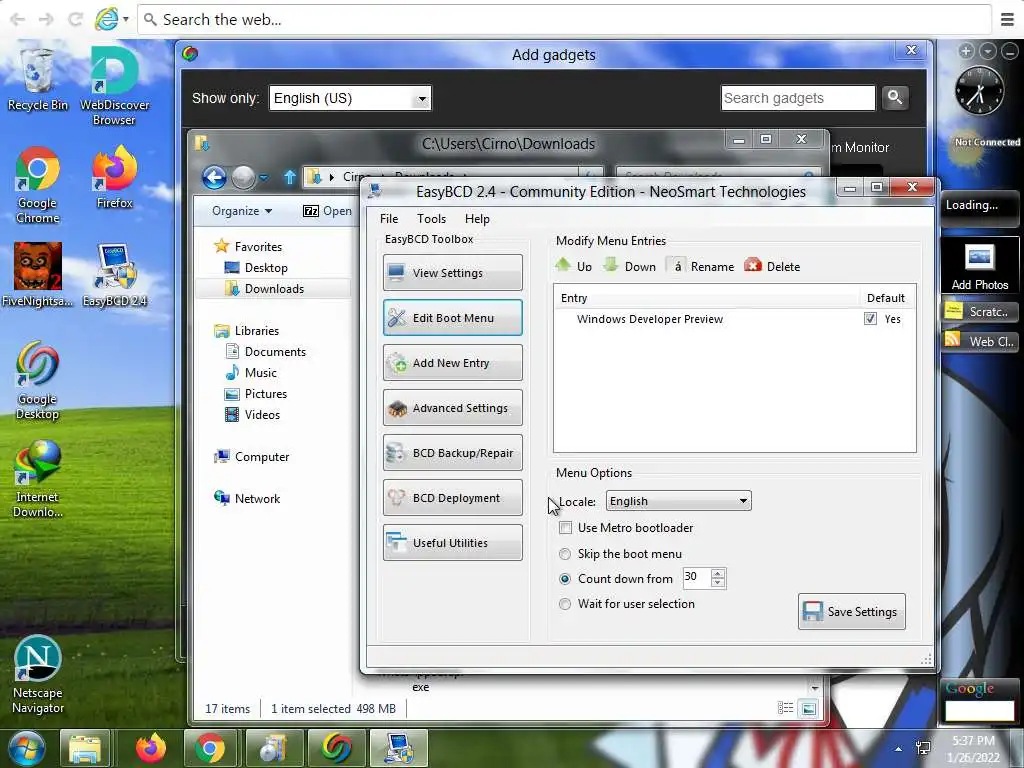Open Firefox desktop shortcut
1024x768 pixels.
(x=114, y=177)
